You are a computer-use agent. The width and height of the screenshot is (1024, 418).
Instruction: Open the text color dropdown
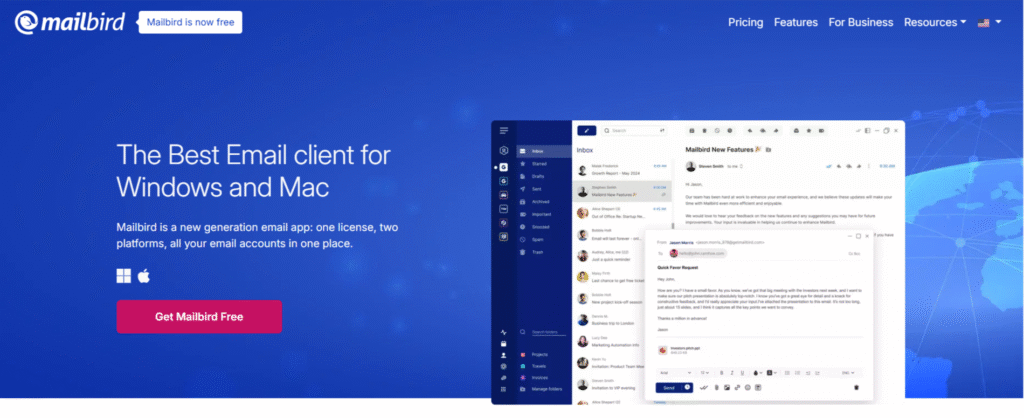758,373
